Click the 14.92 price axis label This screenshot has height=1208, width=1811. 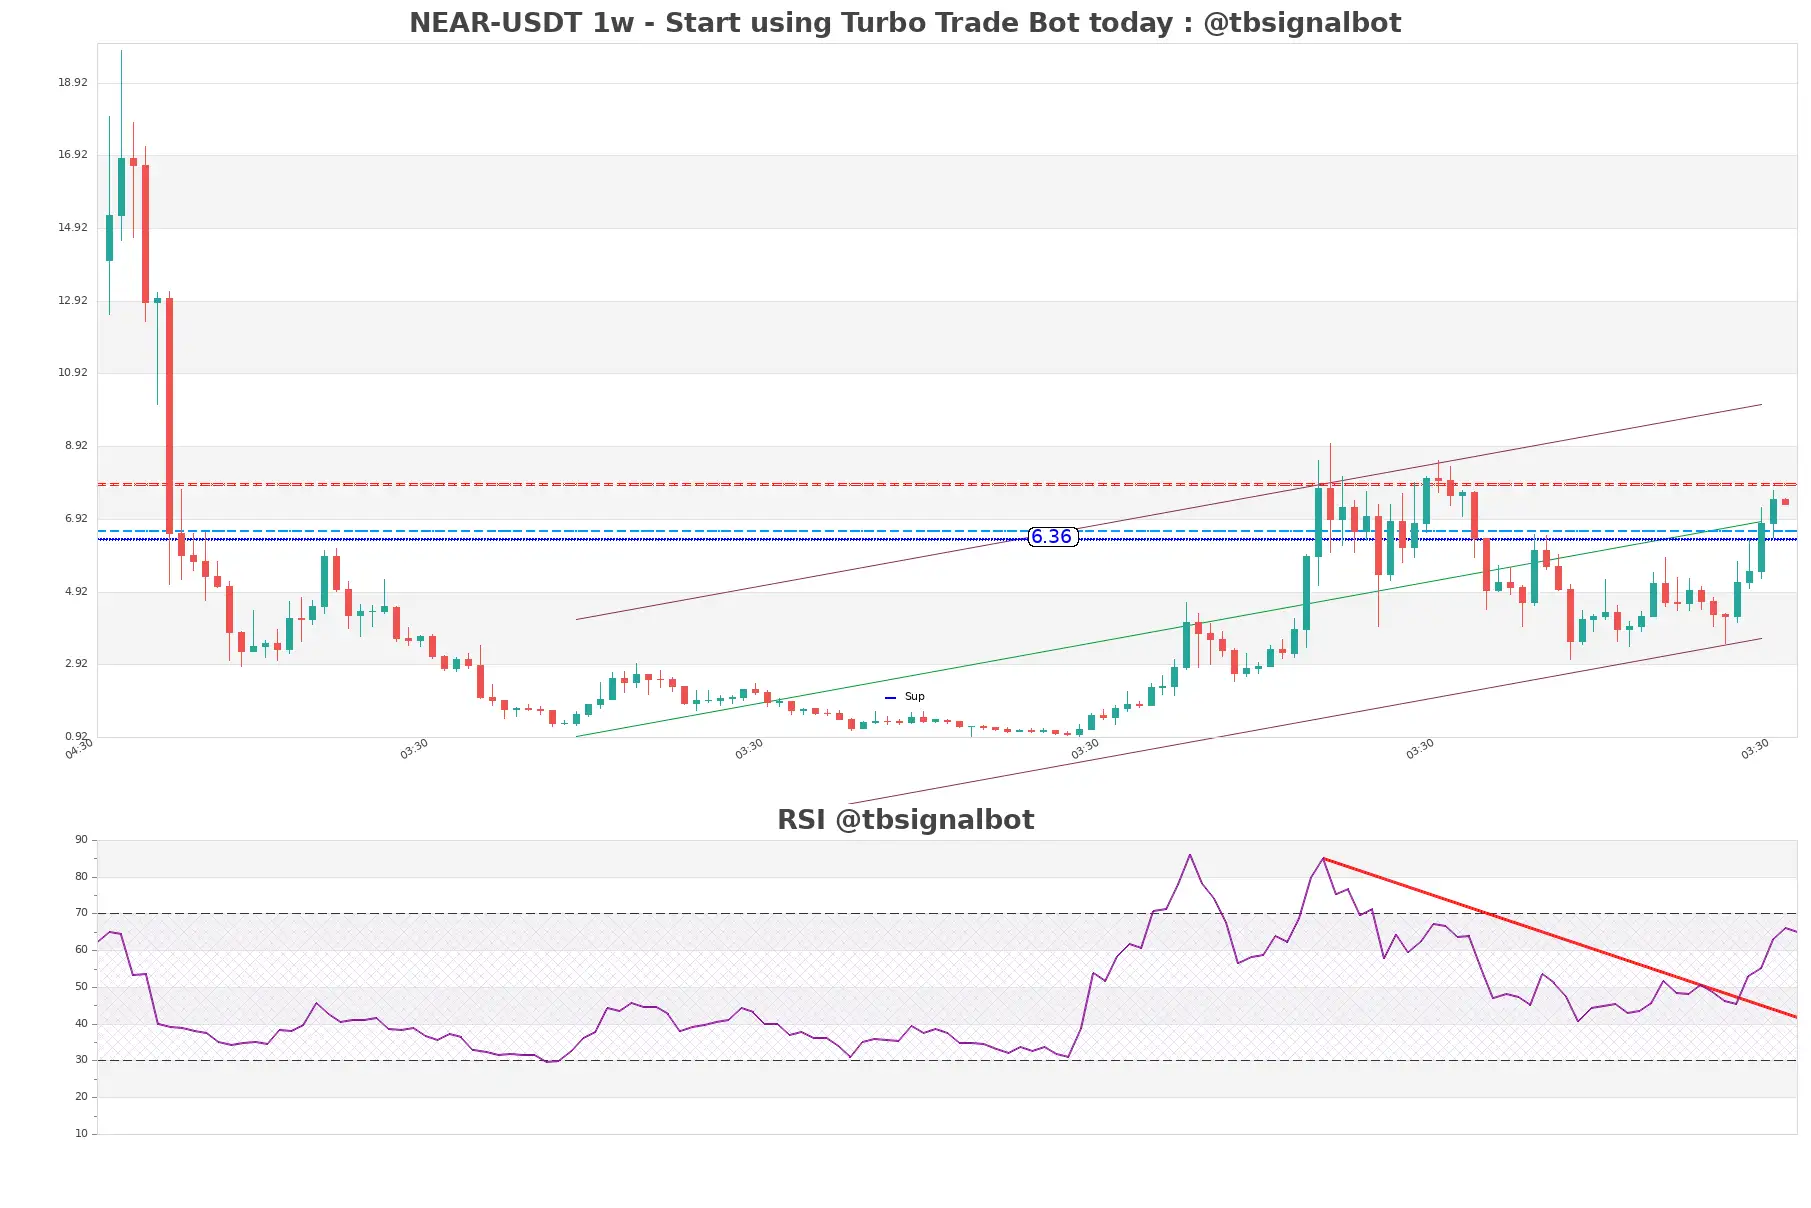click(x=73, y=228)
